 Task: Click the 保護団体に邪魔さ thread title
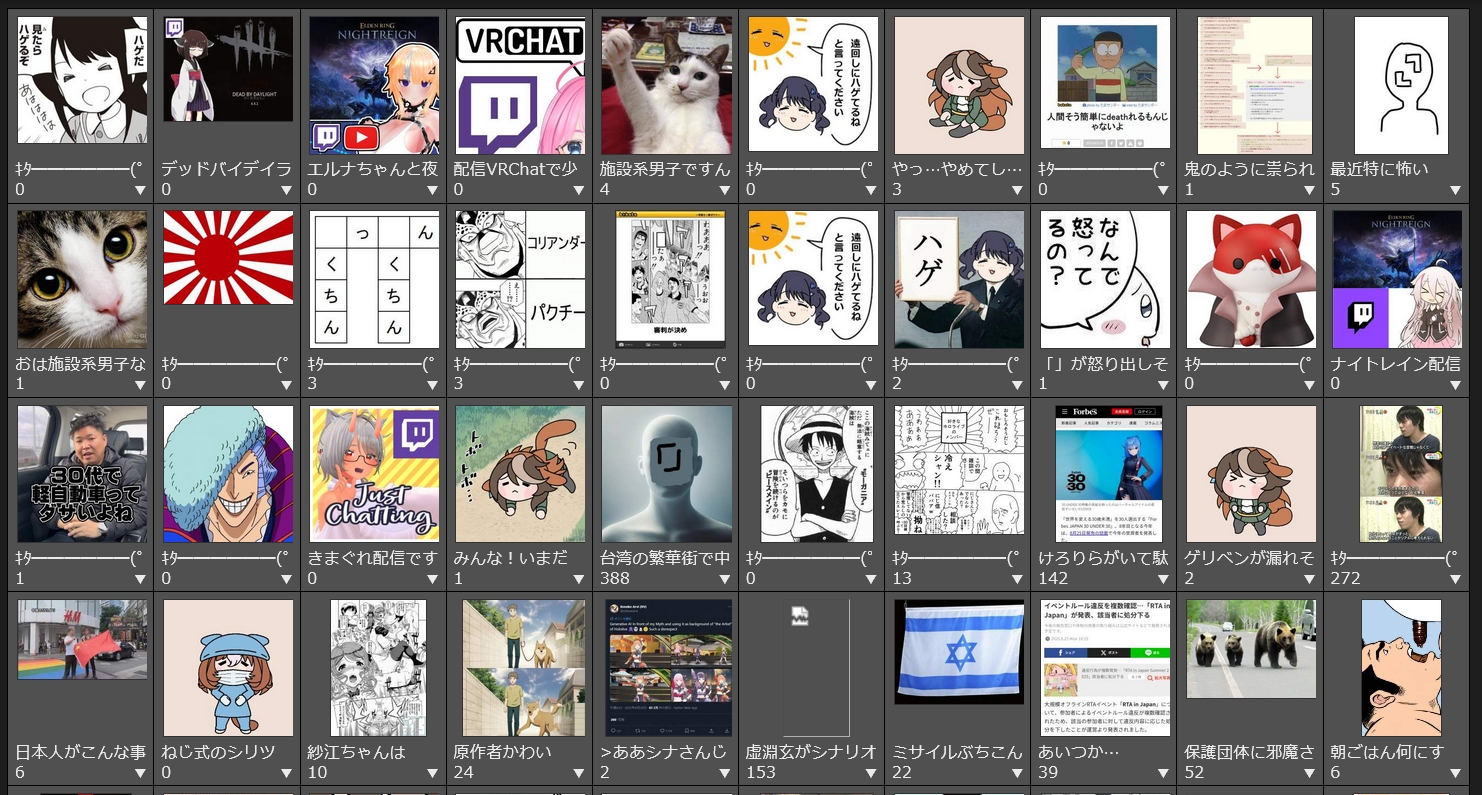[x=1249, y=752]
